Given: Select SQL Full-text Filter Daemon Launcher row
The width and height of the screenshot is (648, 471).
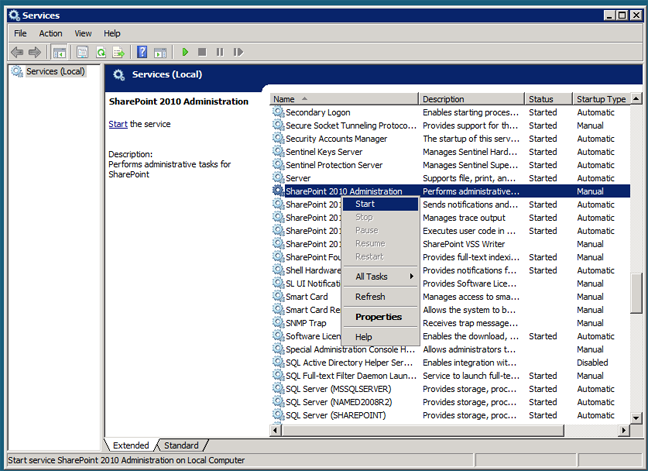Looking at the screenshot, I should (x=450, y=376).
